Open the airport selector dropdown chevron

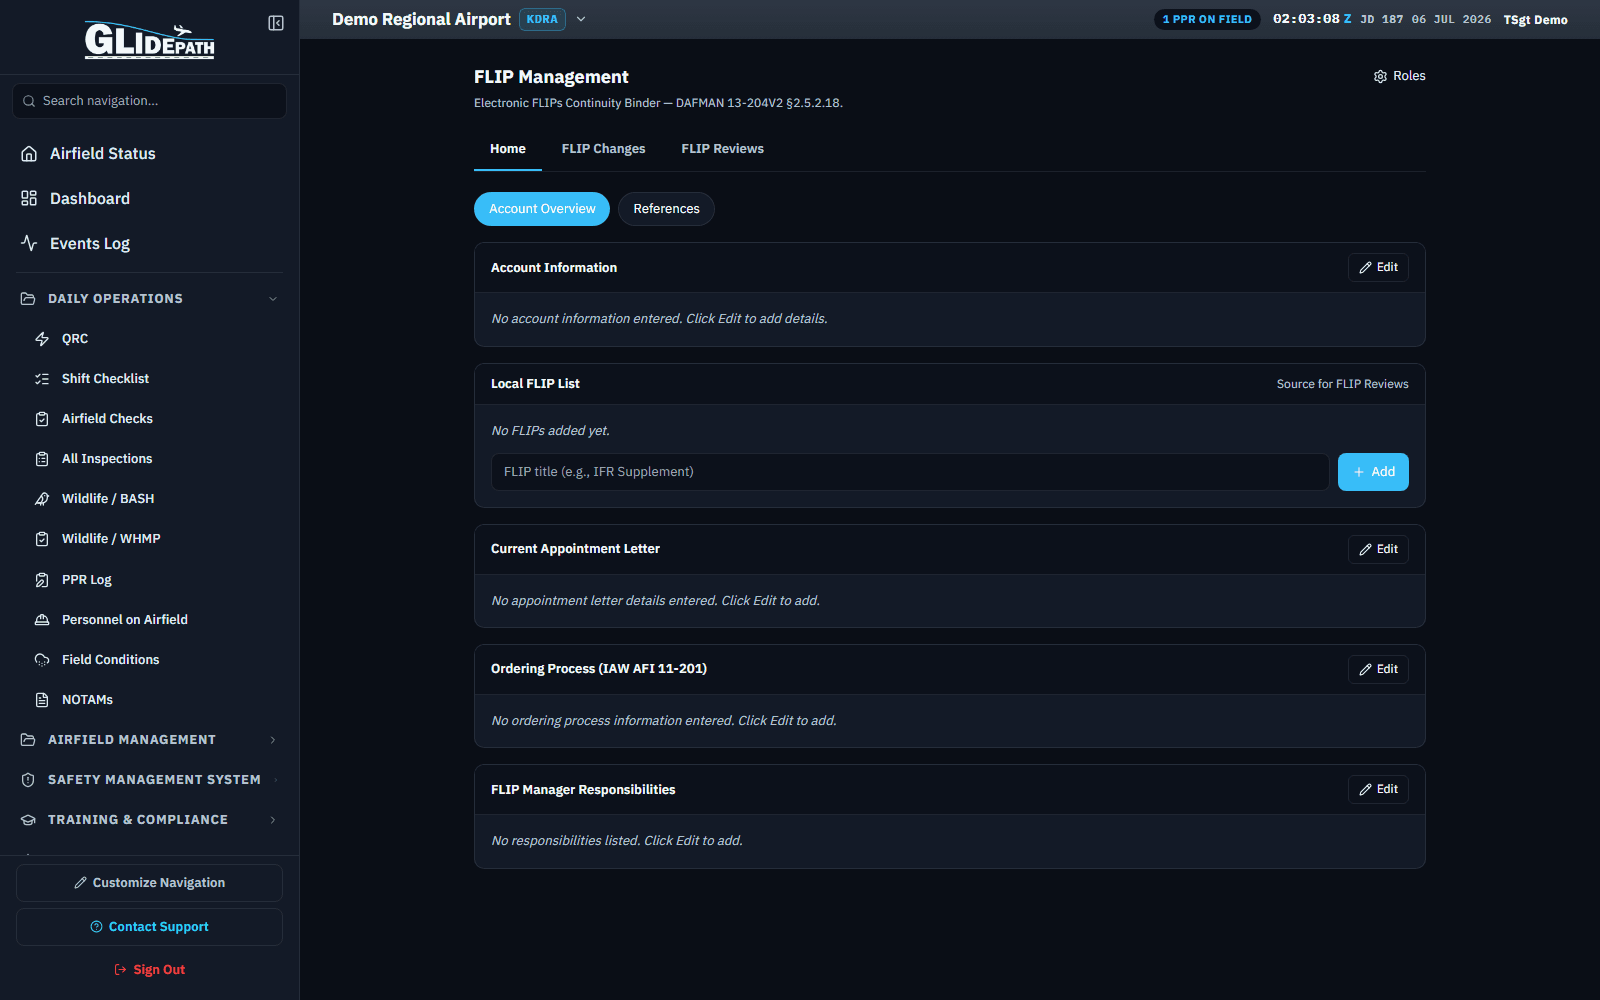[x=581, y=19]
